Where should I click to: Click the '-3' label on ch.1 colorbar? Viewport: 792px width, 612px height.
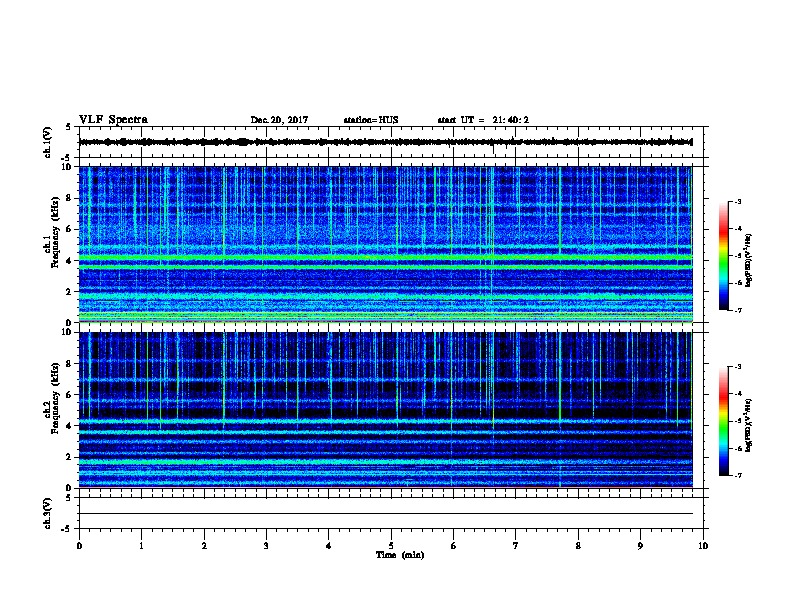pyautogui.click(x=738, y=202)
